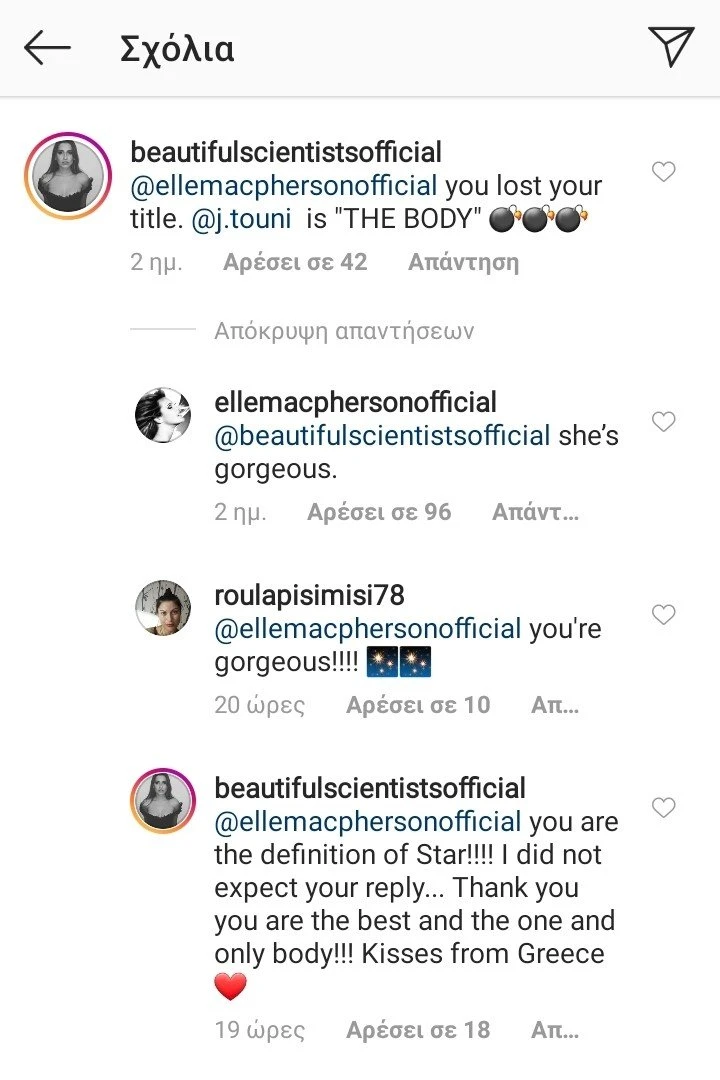Like roulapisimisi78's "you're gorgeous" reply

(663, 614)
